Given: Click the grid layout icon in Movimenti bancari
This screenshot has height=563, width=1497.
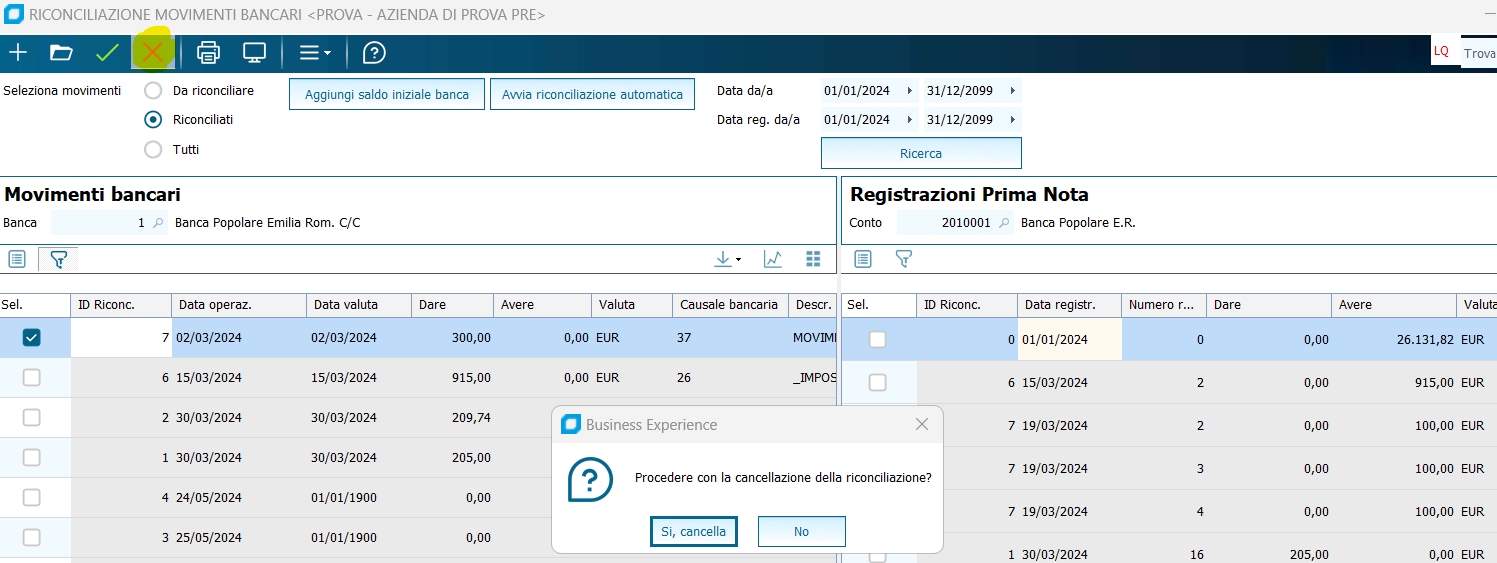Looking at the screenshot, I should coord(813,259).
